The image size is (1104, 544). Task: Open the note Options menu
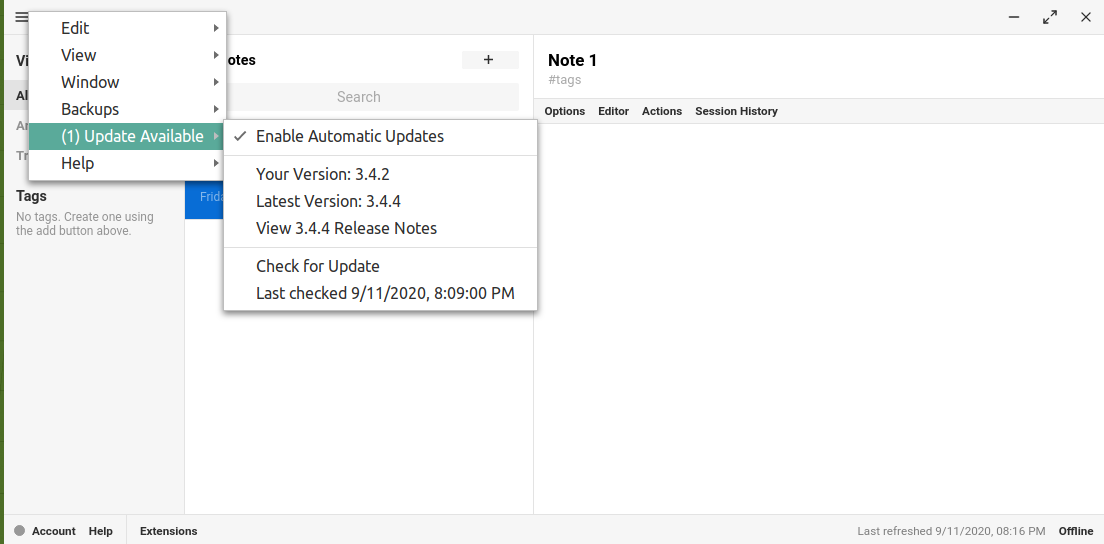pyautogui.click(x=565, y=111)
